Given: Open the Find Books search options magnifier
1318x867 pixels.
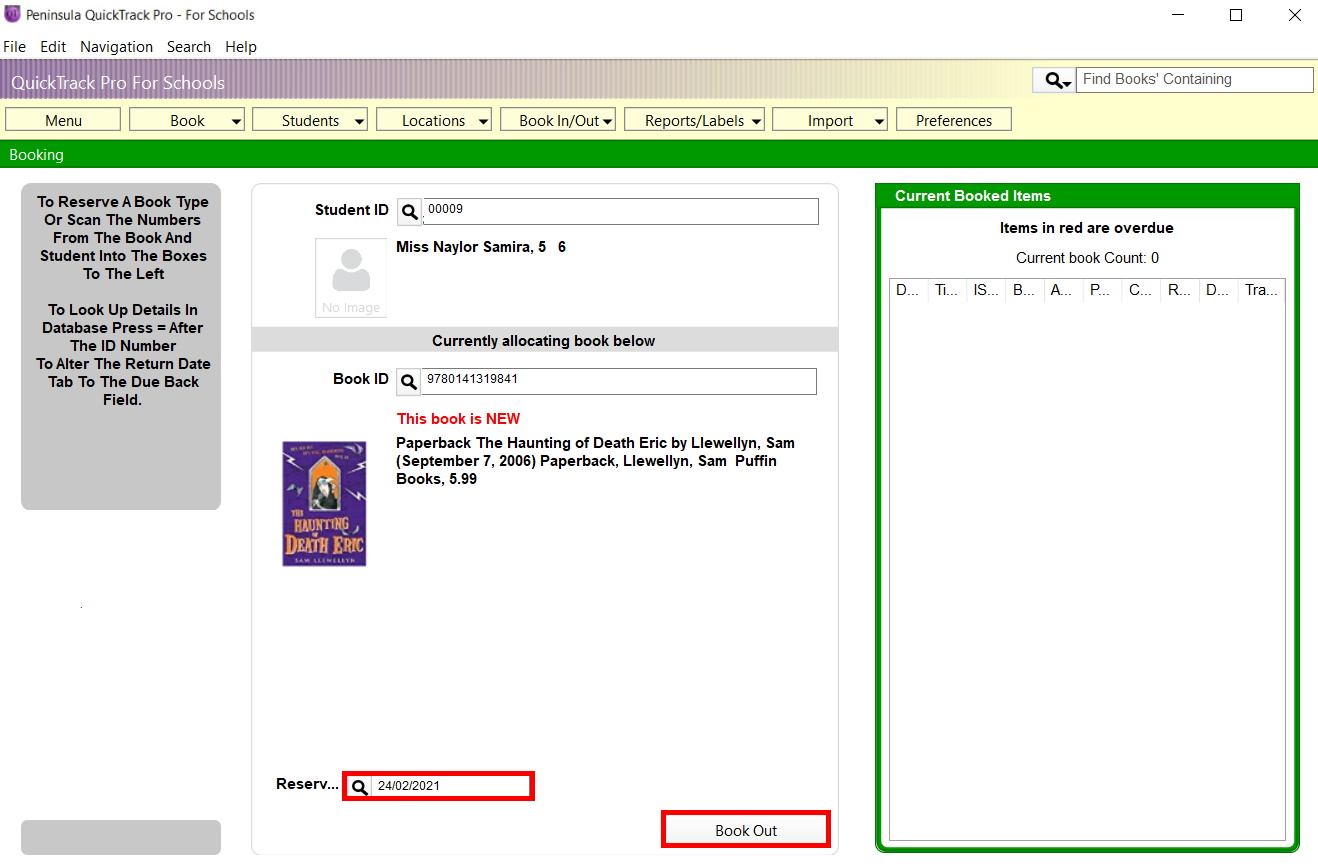Looking at the screenshot, I should coord(1054,80).
